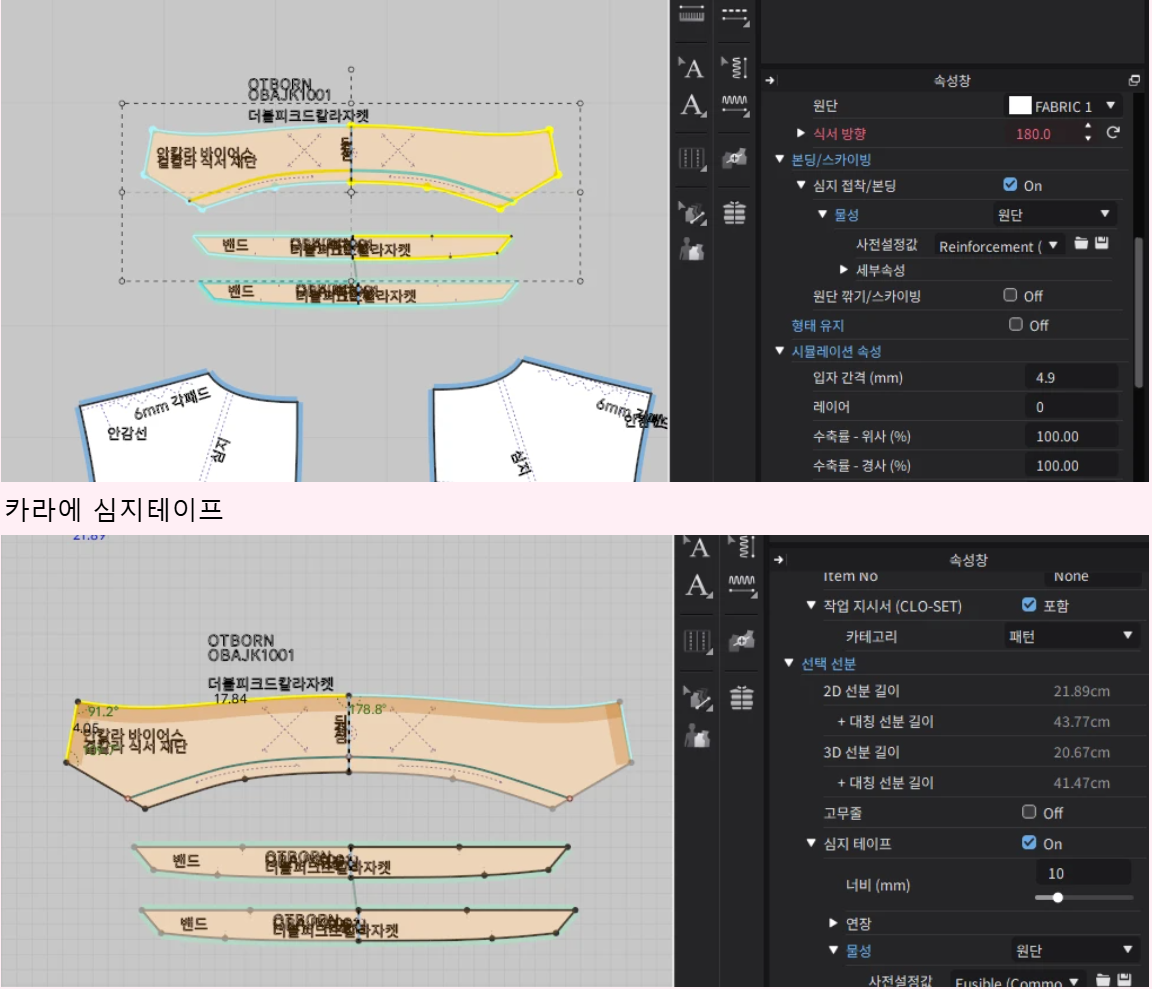Undock the upper 속성창 panel with float icon

[1134, 81]
